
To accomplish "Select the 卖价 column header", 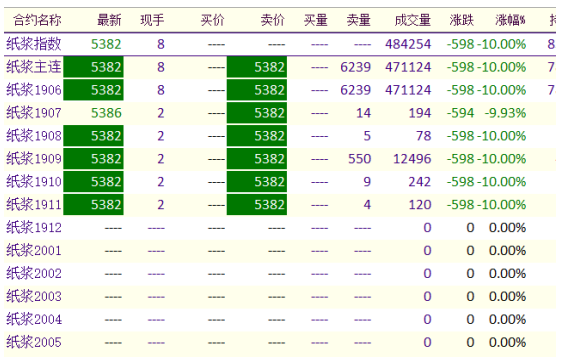I will click(x=272, y=20).
